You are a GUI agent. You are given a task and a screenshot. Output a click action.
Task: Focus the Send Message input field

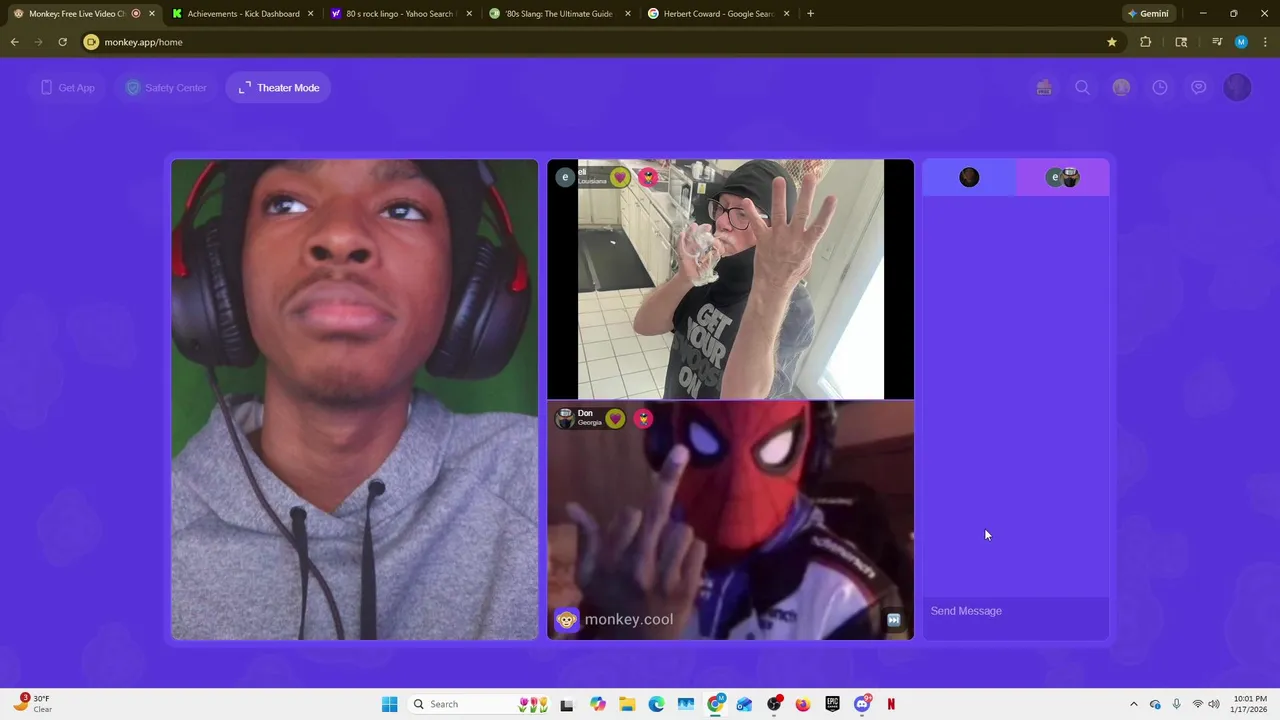click(x=1016, y=611)
